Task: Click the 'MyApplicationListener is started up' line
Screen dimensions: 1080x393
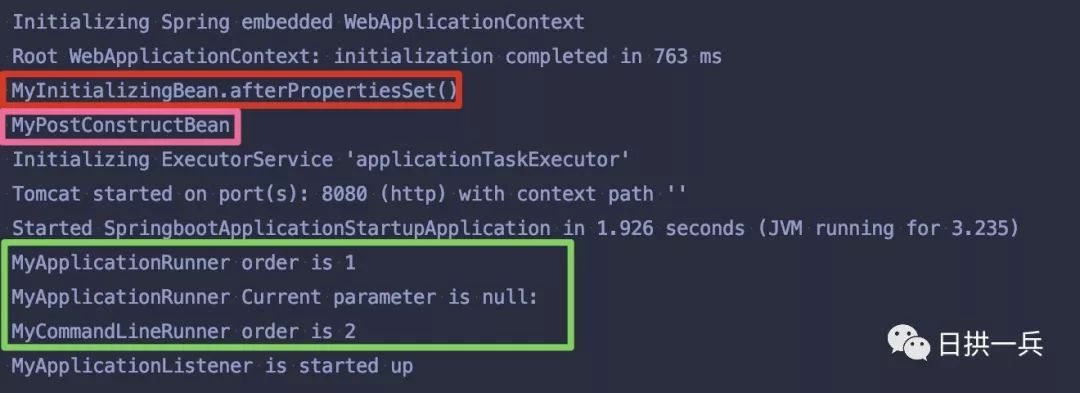Action: click(x=212, y=365)
